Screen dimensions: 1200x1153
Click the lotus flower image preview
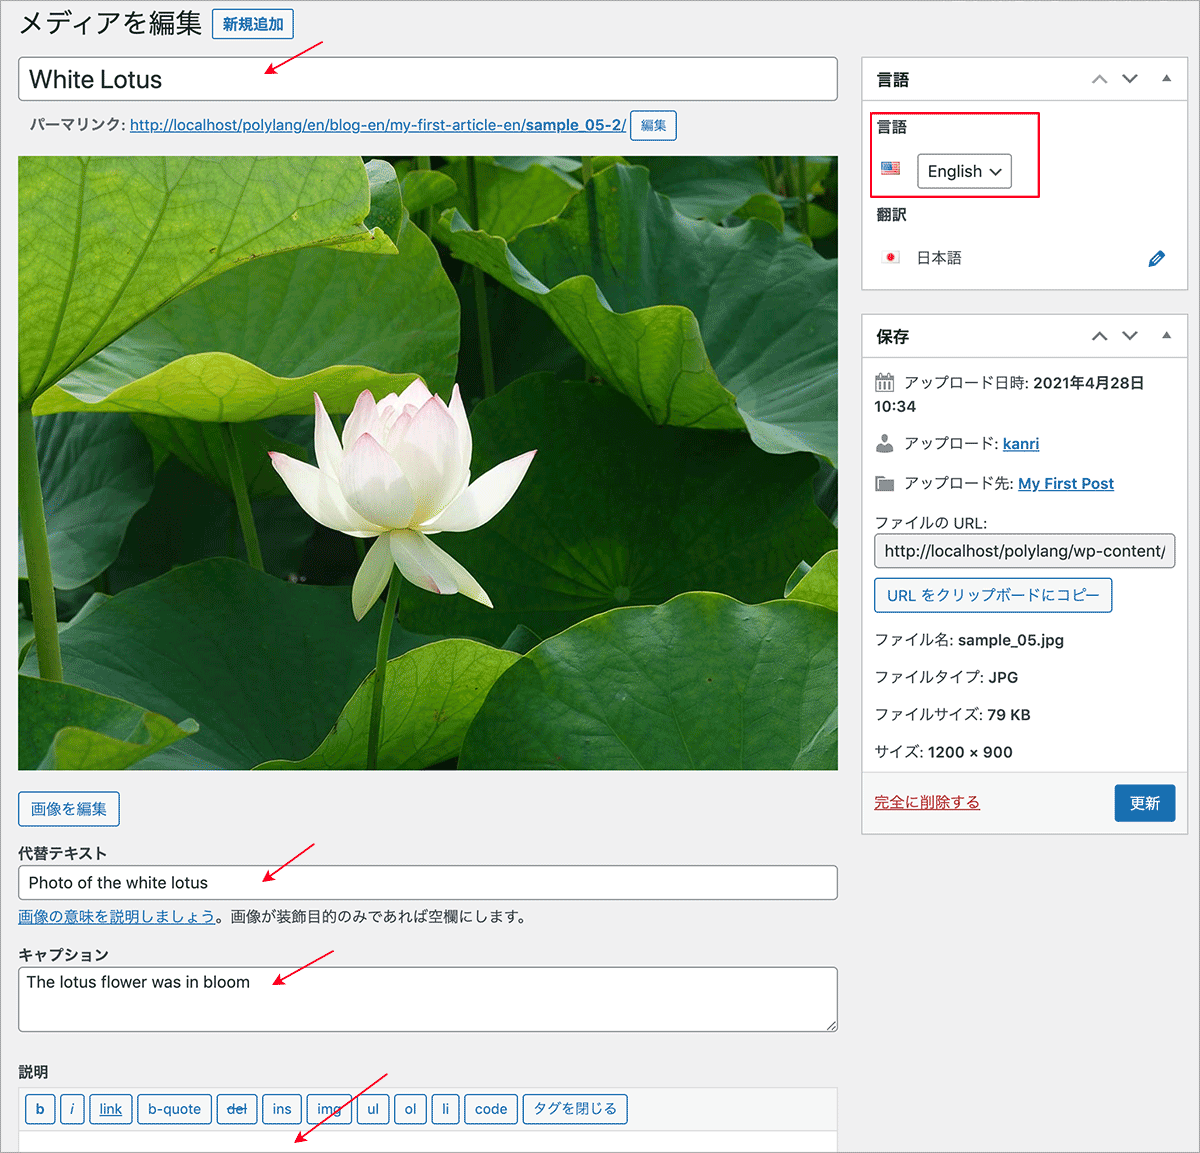428,462
